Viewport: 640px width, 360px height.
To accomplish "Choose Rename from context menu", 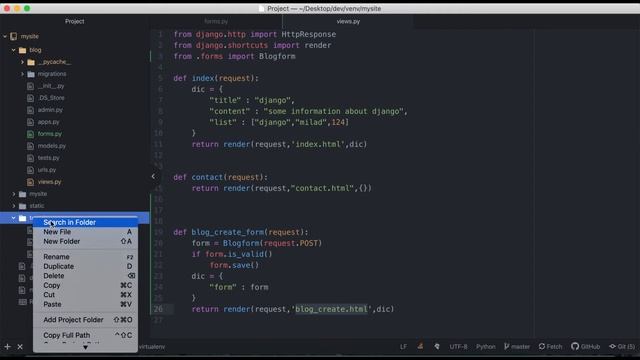I will (85, 257).
